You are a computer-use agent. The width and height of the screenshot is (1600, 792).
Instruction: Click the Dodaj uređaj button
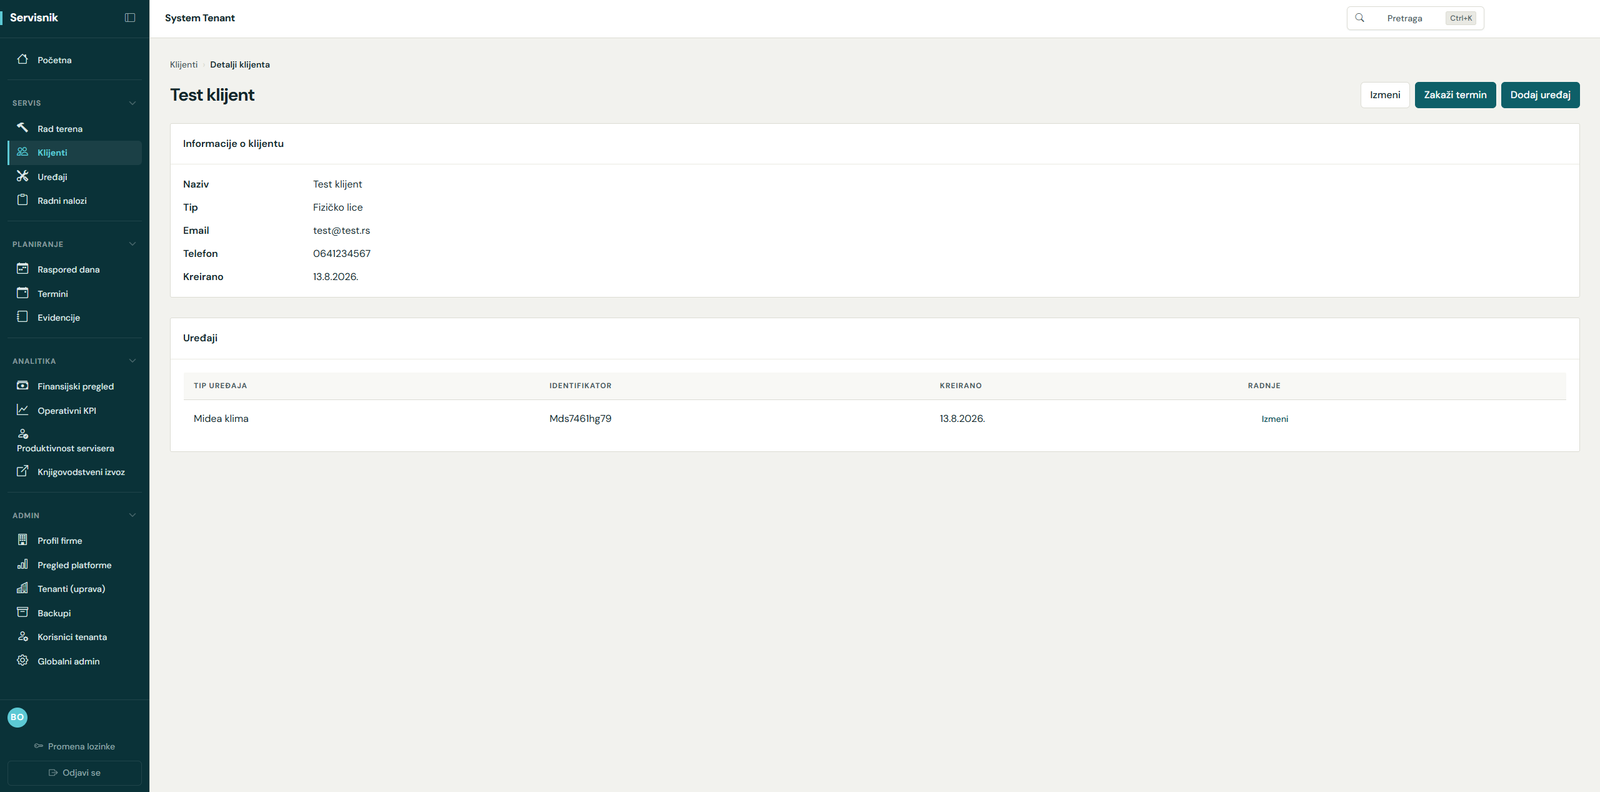(x=1540, y=95)
